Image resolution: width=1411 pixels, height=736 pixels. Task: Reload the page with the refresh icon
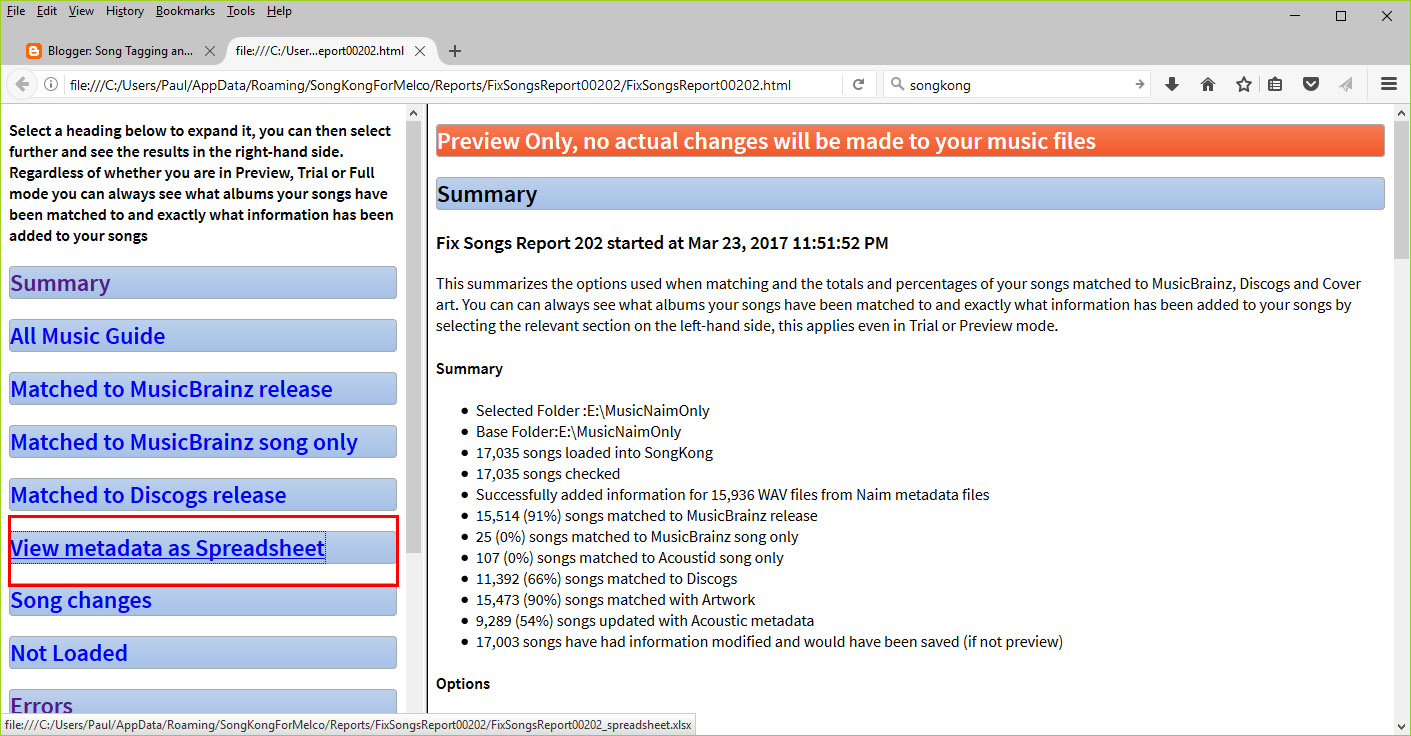point(858,85)
